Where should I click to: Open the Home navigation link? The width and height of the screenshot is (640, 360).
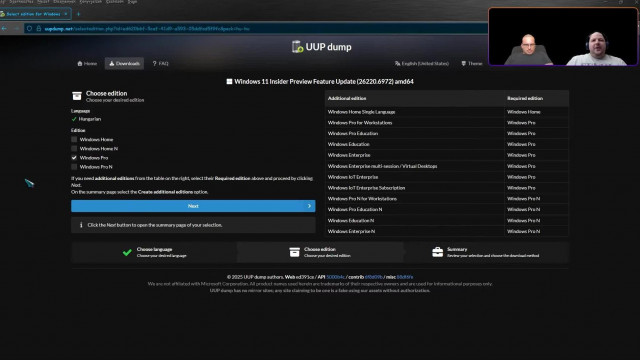point(87,63)
